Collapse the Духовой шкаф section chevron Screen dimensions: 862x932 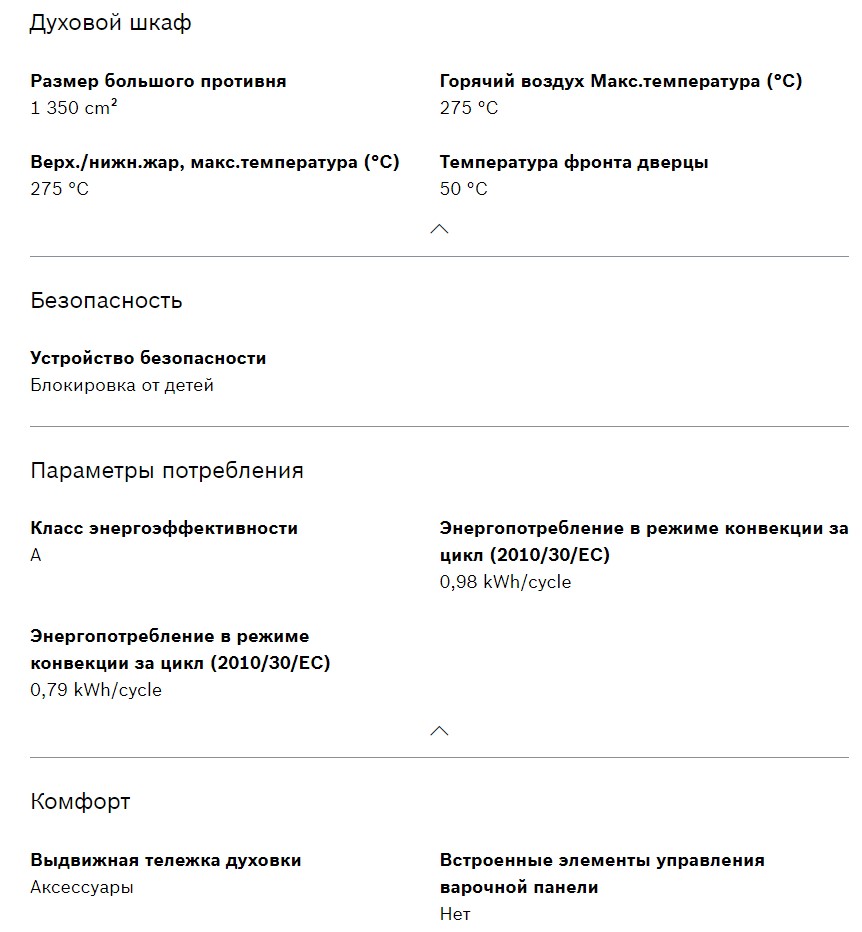pyautogui.click(x=439, y=229)
